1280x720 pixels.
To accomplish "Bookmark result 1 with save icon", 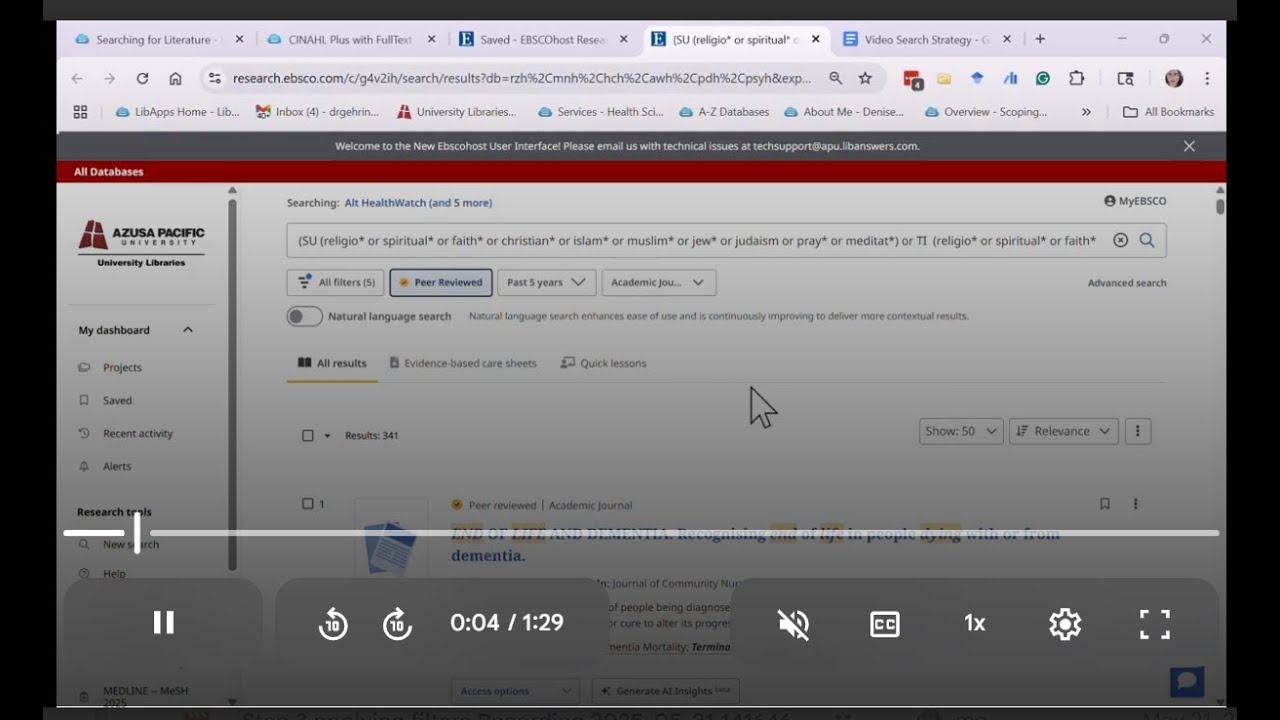I will tap(1105, 504).
